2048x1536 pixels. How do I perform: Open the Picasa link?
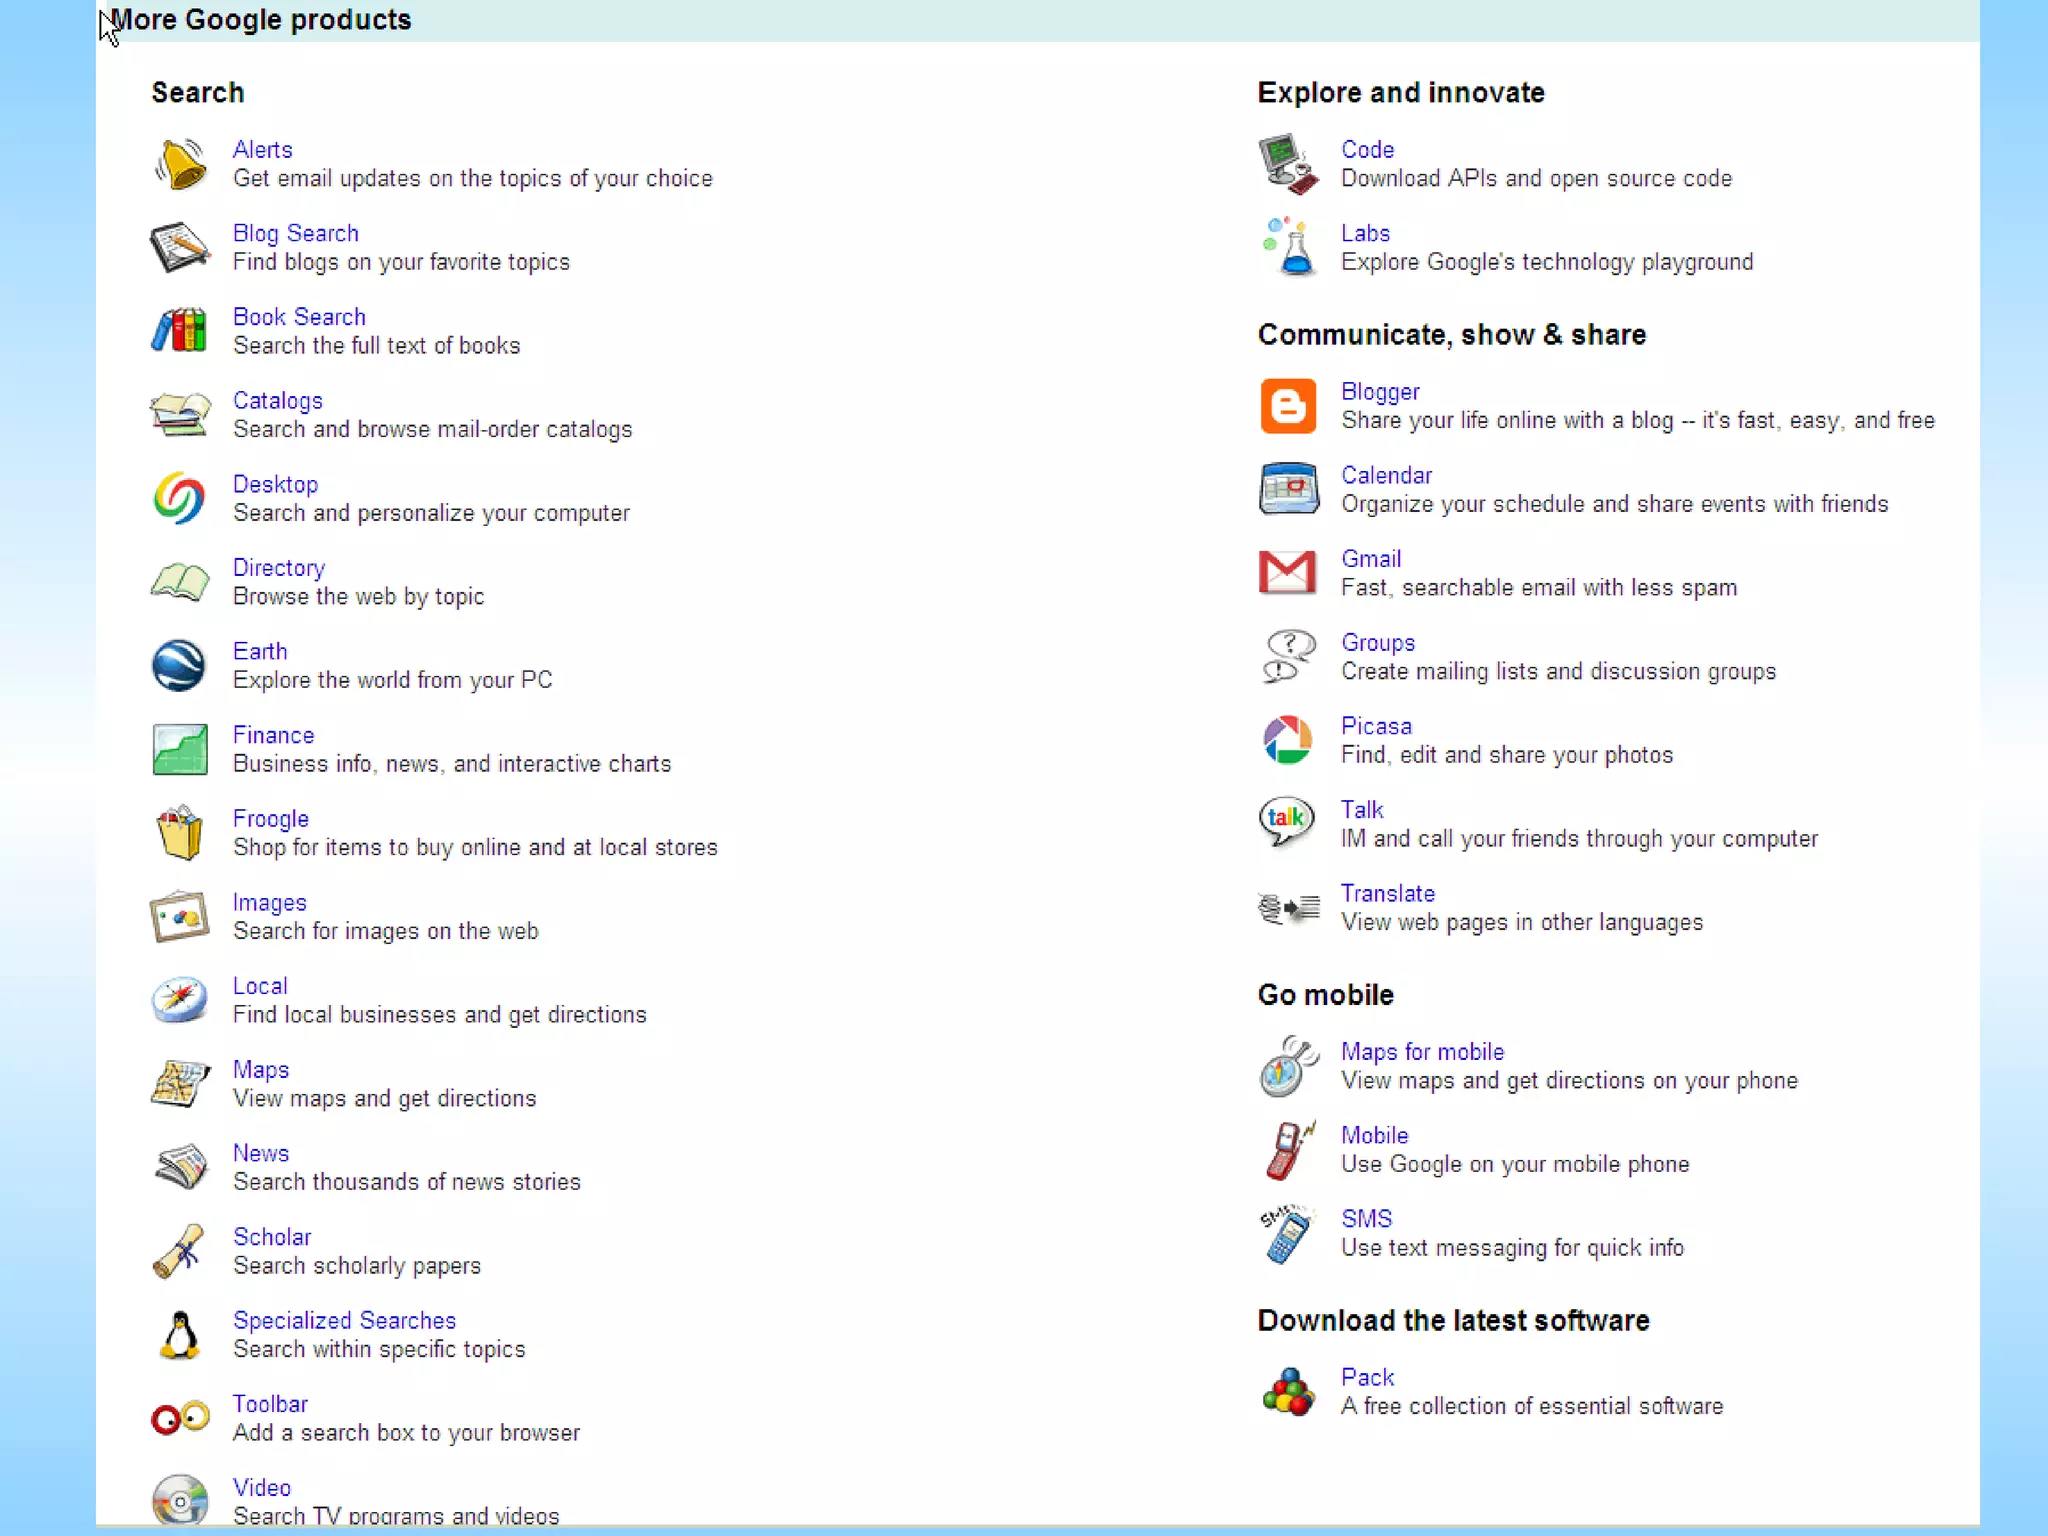pyautogui.click(x=1376, y=727)
